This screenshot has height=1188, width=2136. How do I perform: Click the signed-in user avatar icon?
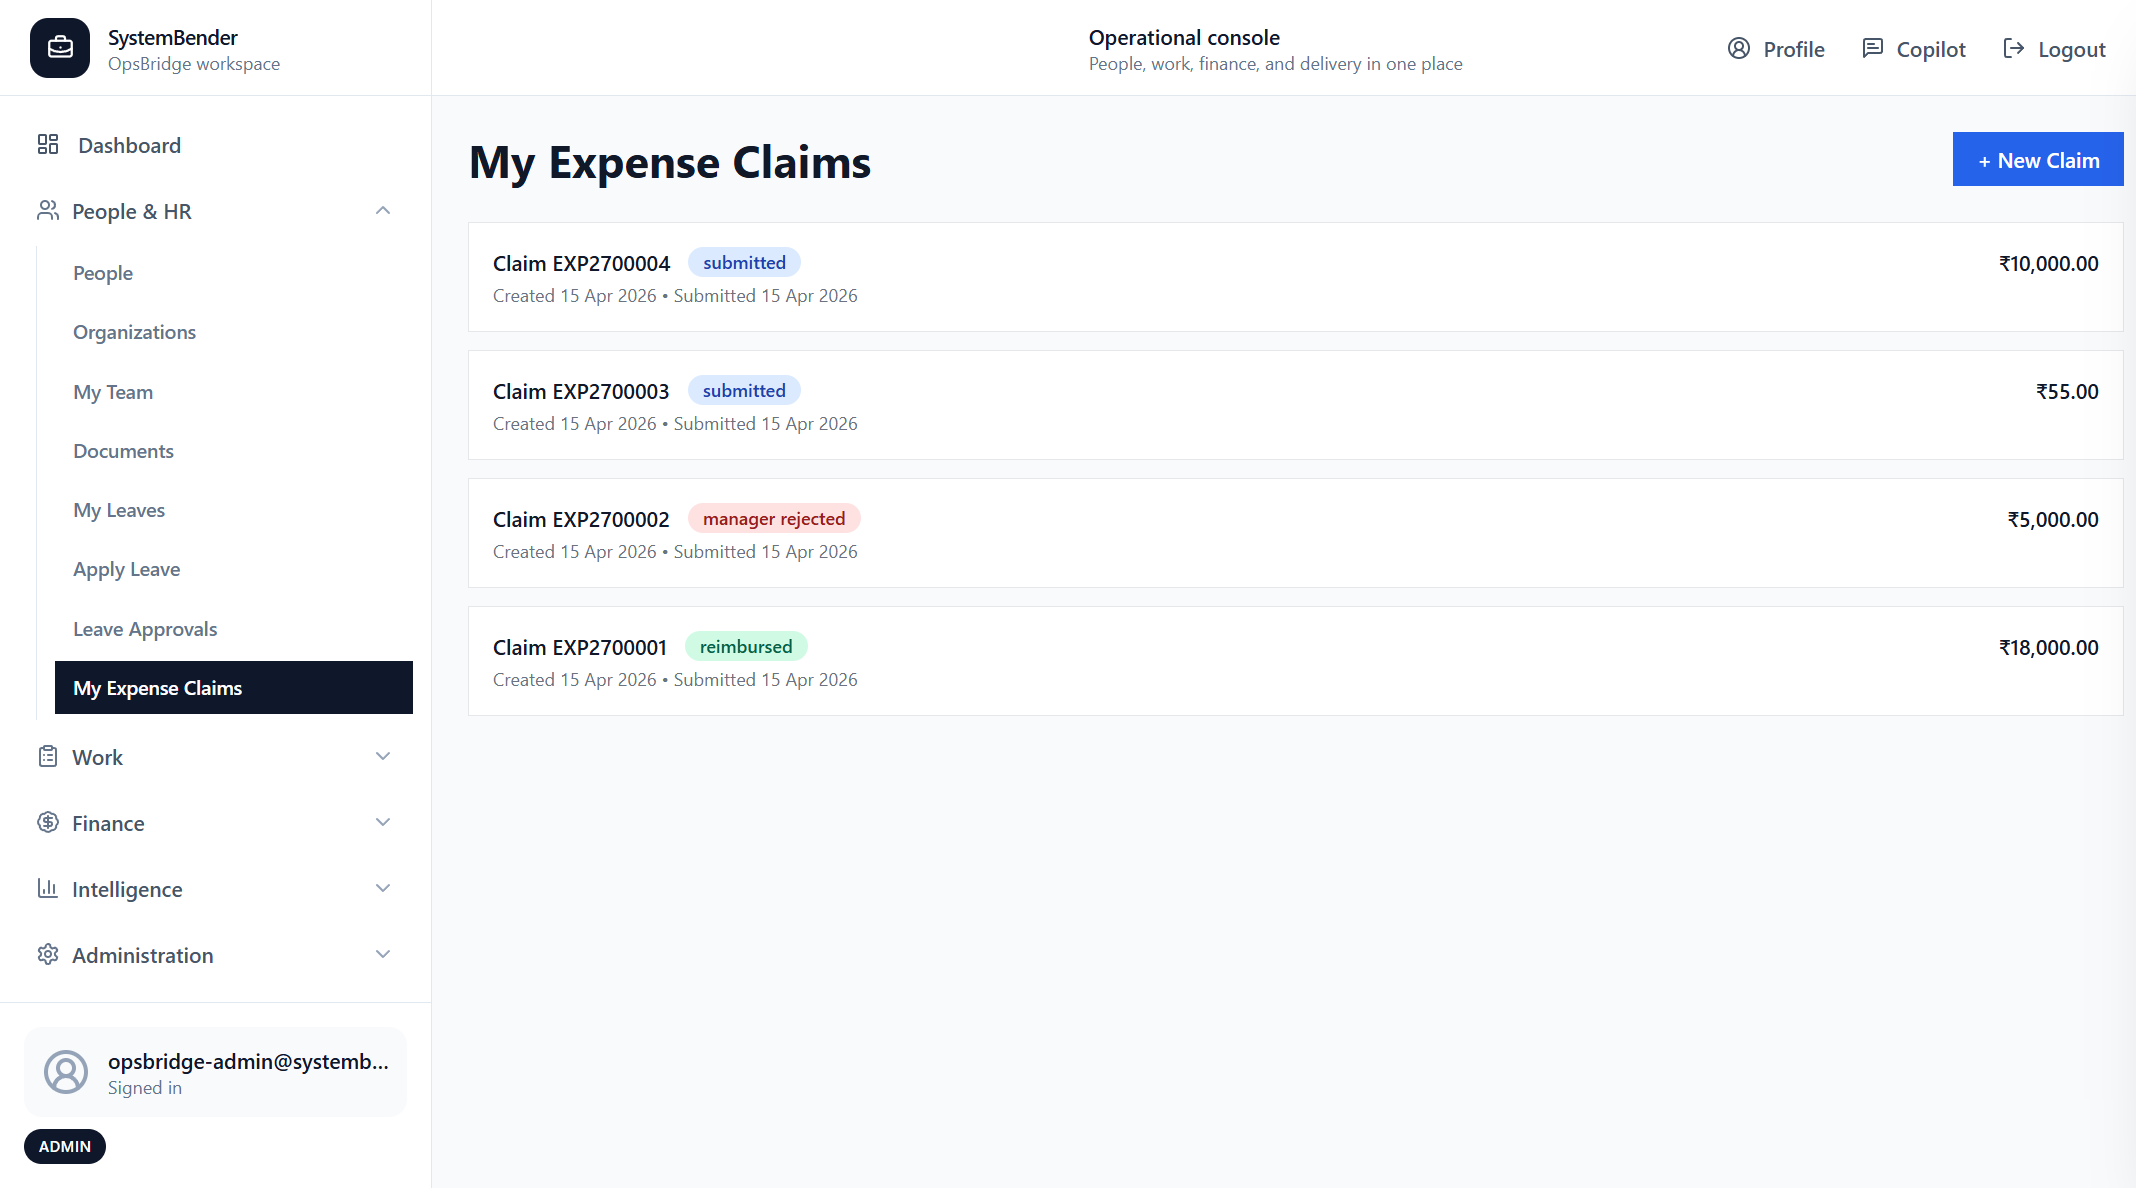66,1072
